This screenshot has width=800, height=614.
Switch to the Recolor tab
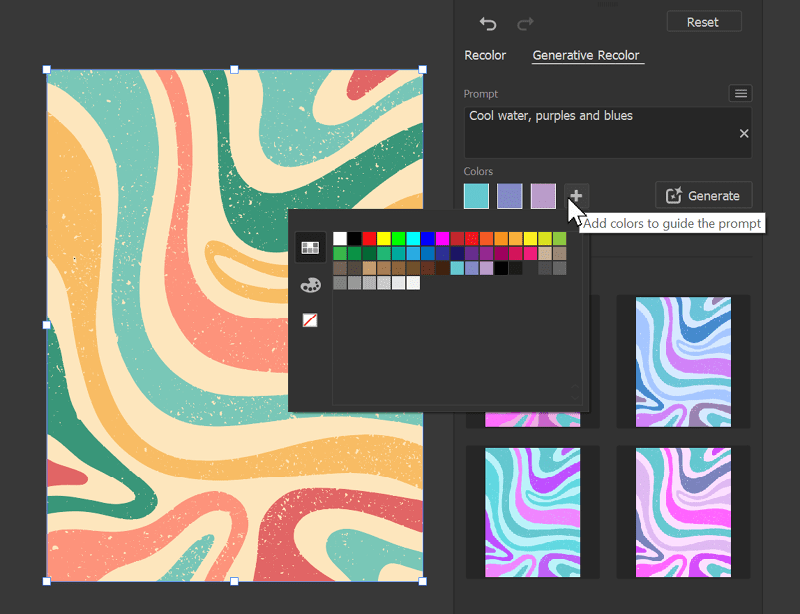coord(485,55)
